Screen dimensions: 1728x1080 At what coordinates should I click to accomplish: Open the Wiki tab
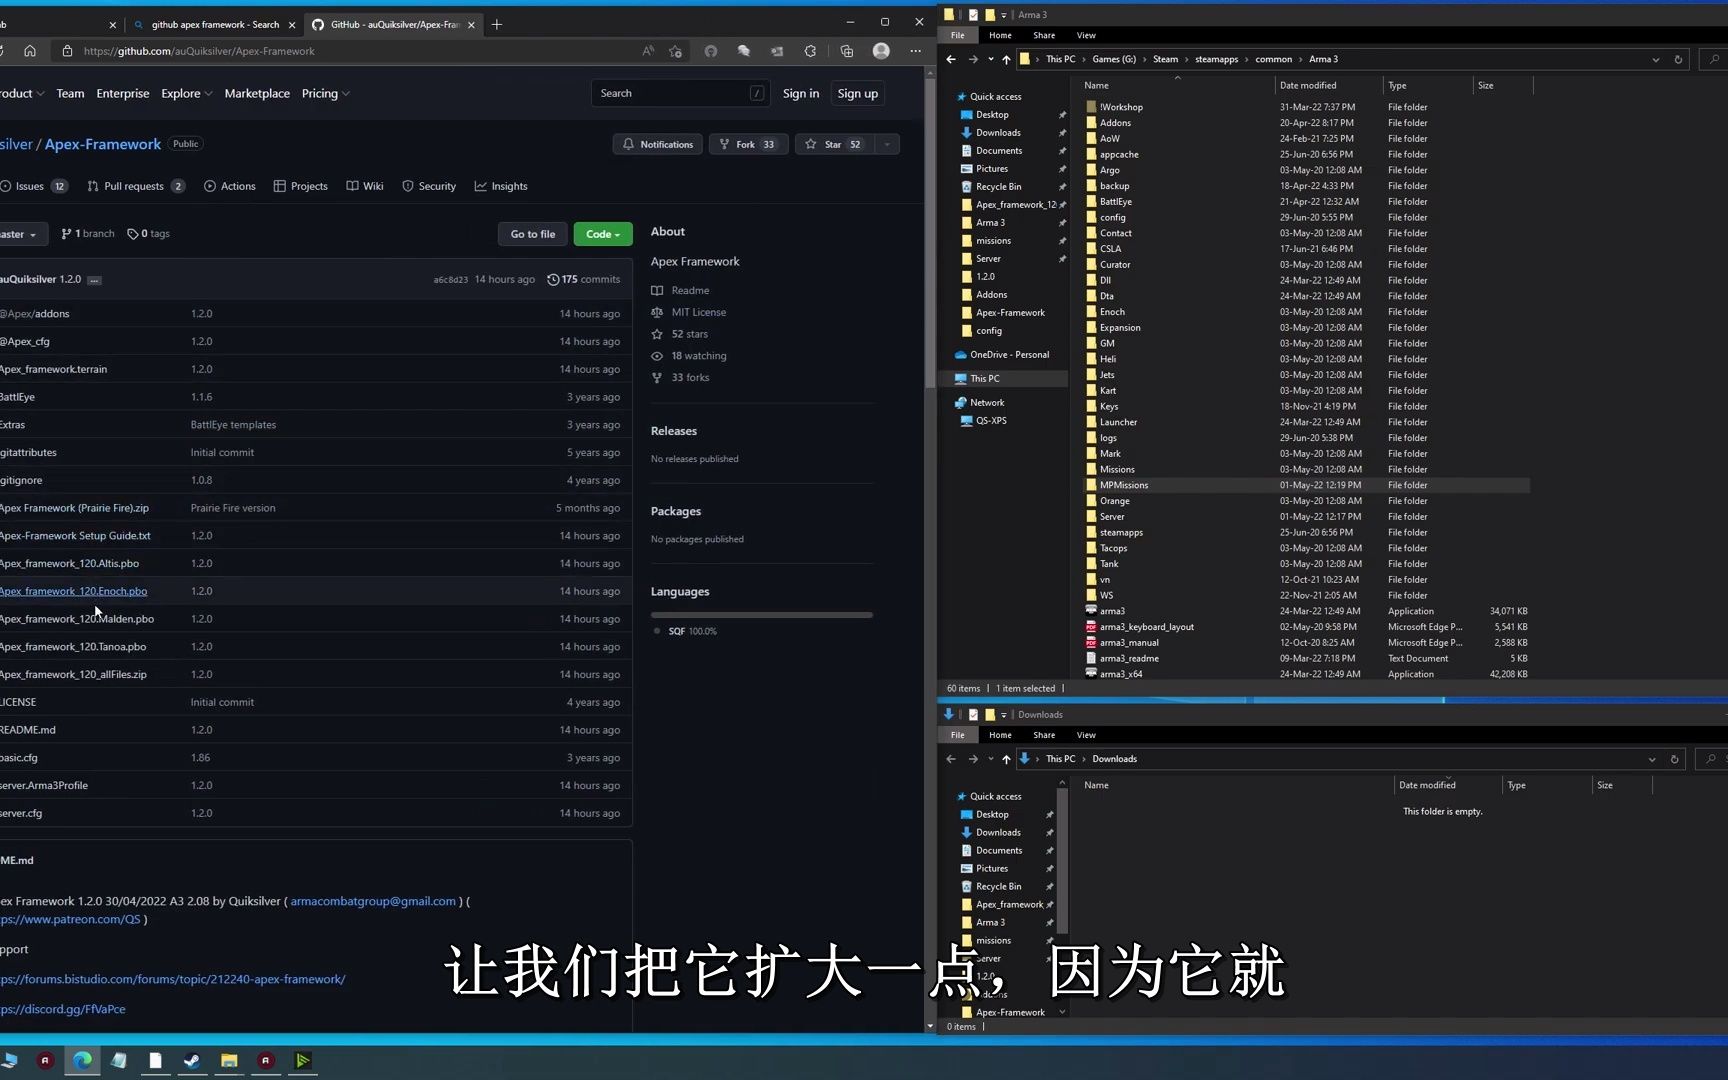click(x=365, y=186)
